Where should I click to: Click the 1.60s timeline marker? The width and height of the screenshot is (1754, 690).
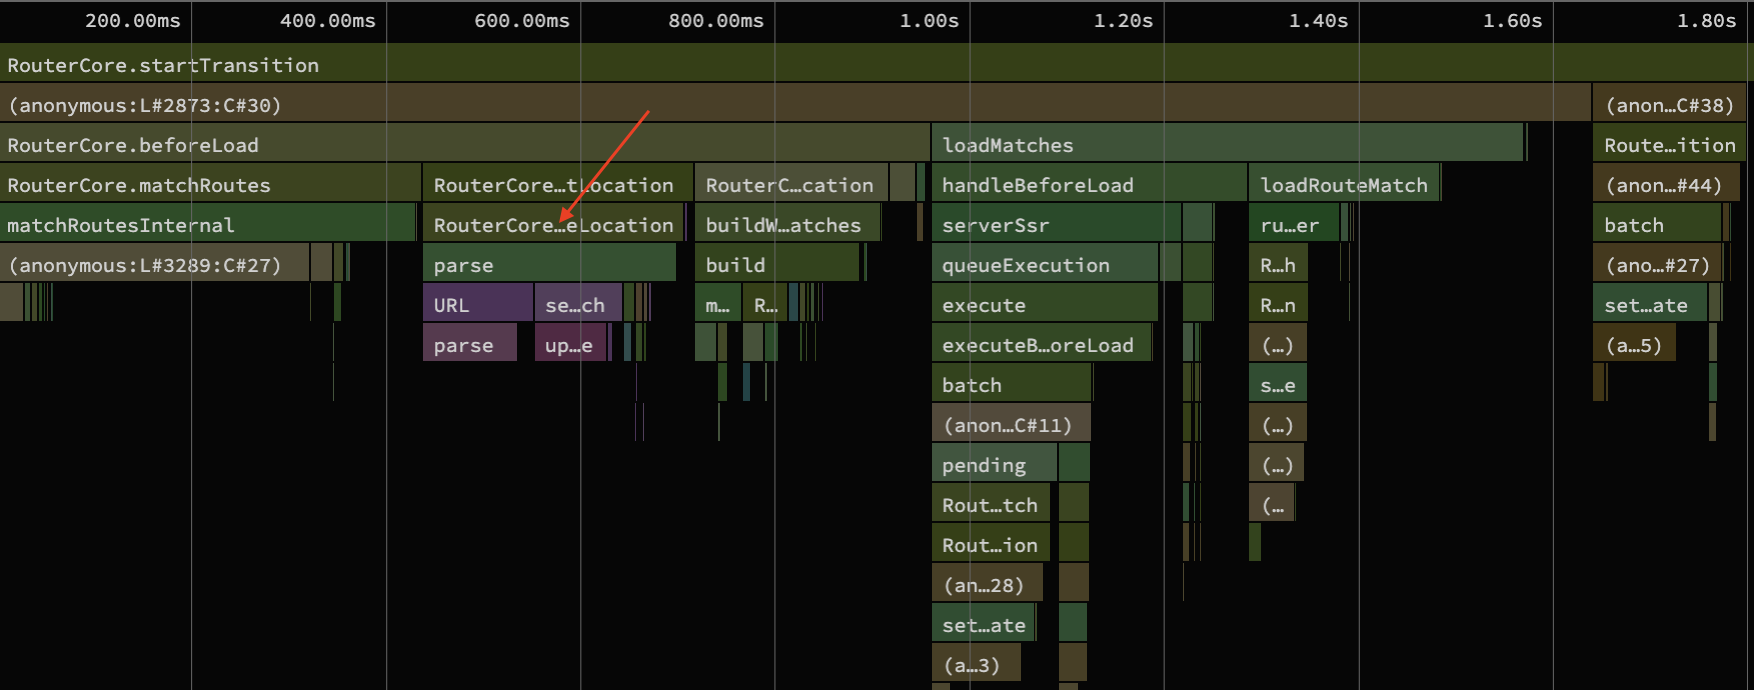point(1512,21)
